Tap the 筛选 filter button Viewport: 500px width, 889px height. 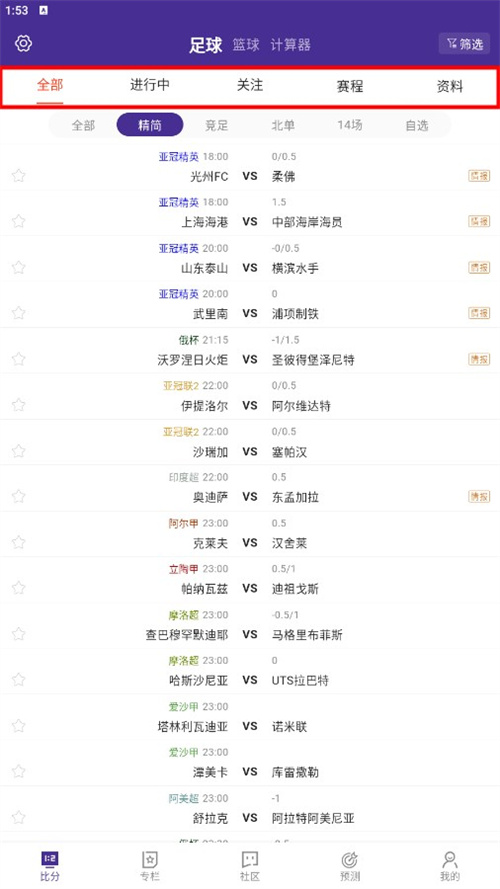[464, 44]
